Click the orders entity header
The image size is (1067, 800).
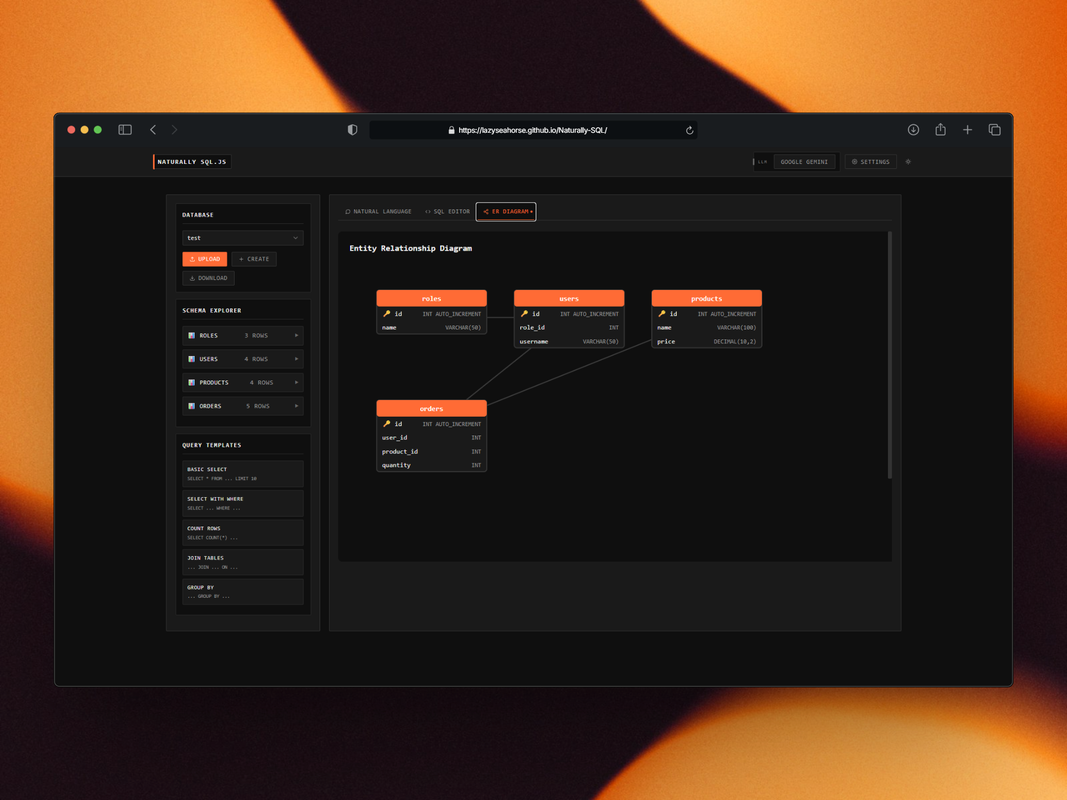431,408
